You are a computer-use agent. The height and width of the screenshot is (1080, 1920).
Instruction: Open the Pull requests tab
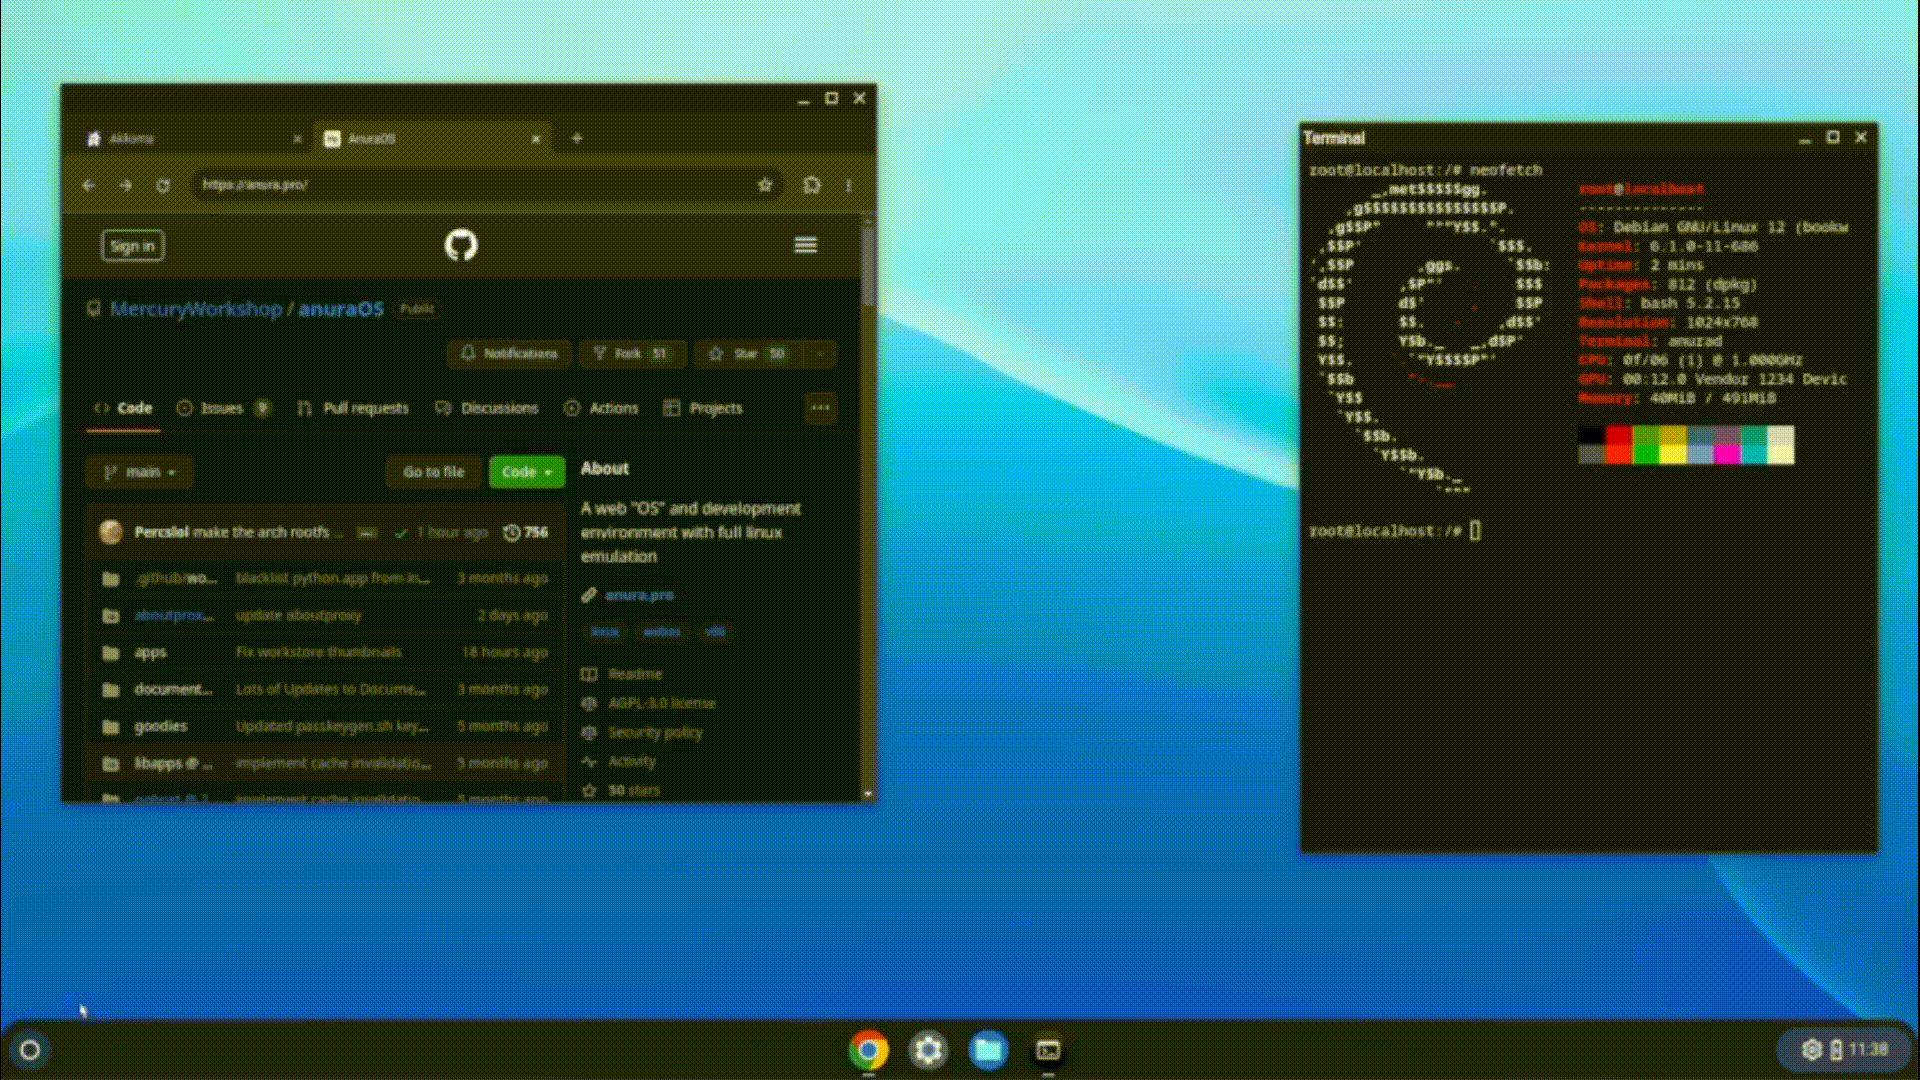(x=352, y=408)
